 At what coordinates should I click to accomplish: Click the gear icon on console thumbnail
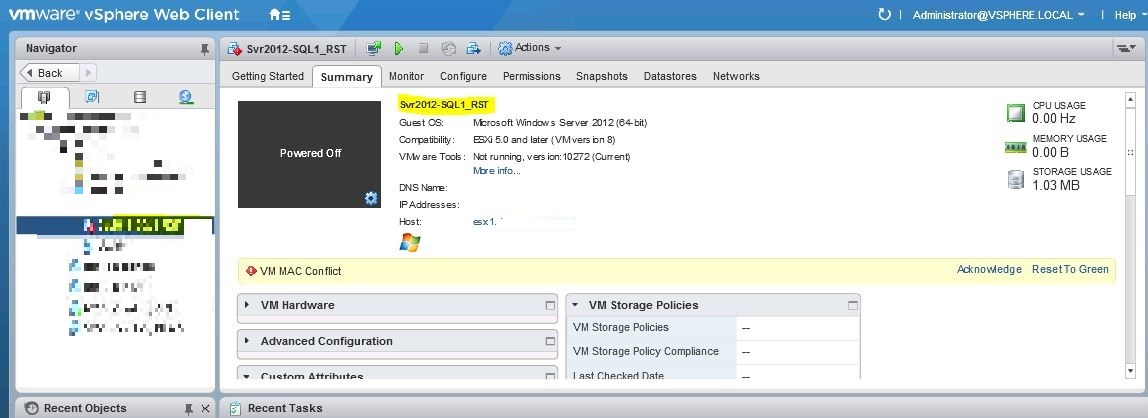[371, 198]
